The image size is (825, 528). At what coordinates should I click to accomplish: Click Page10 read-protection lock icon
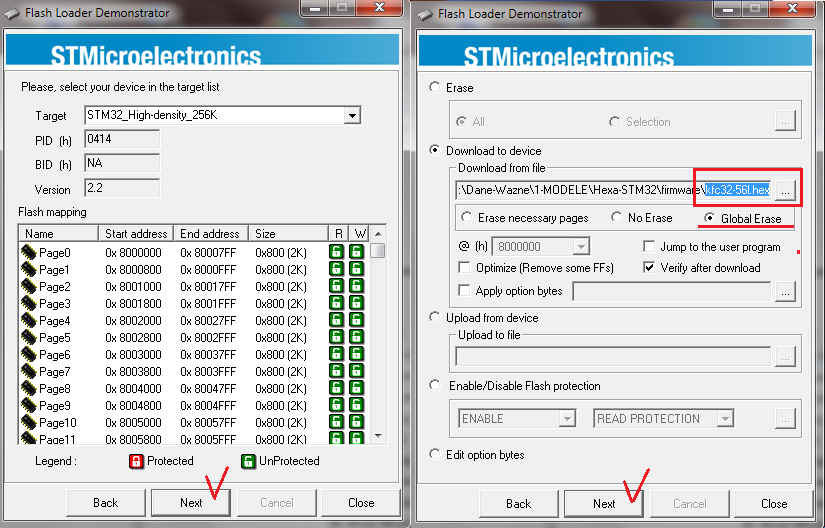(337, 423)
